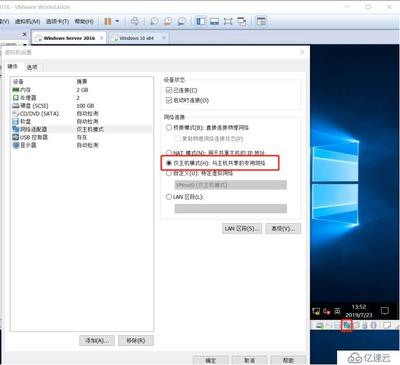This screenshot has height=365, width=400.
Task: Select the 处理器 device row
Action: pos(82,98)
